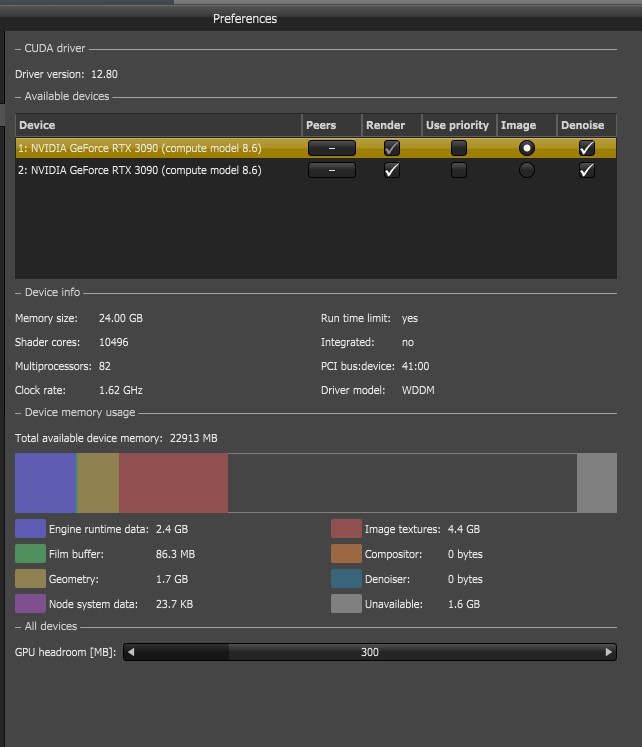Screen dimensions: 642x747
Task: Click the Image column header
Action: coord(527,125)
